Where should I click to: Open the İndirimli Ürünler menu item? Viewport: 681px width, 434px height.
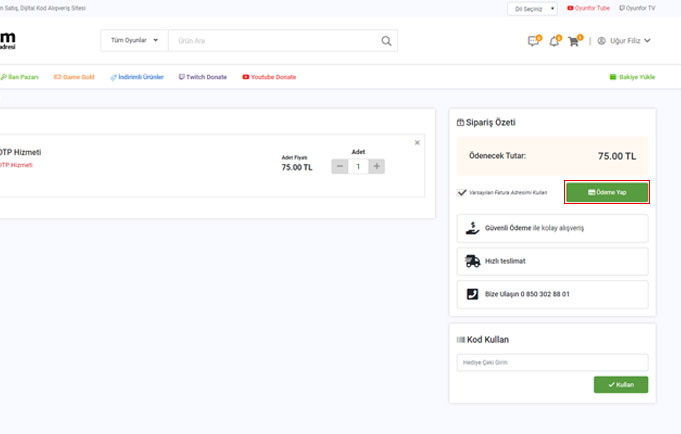point(137,76)
